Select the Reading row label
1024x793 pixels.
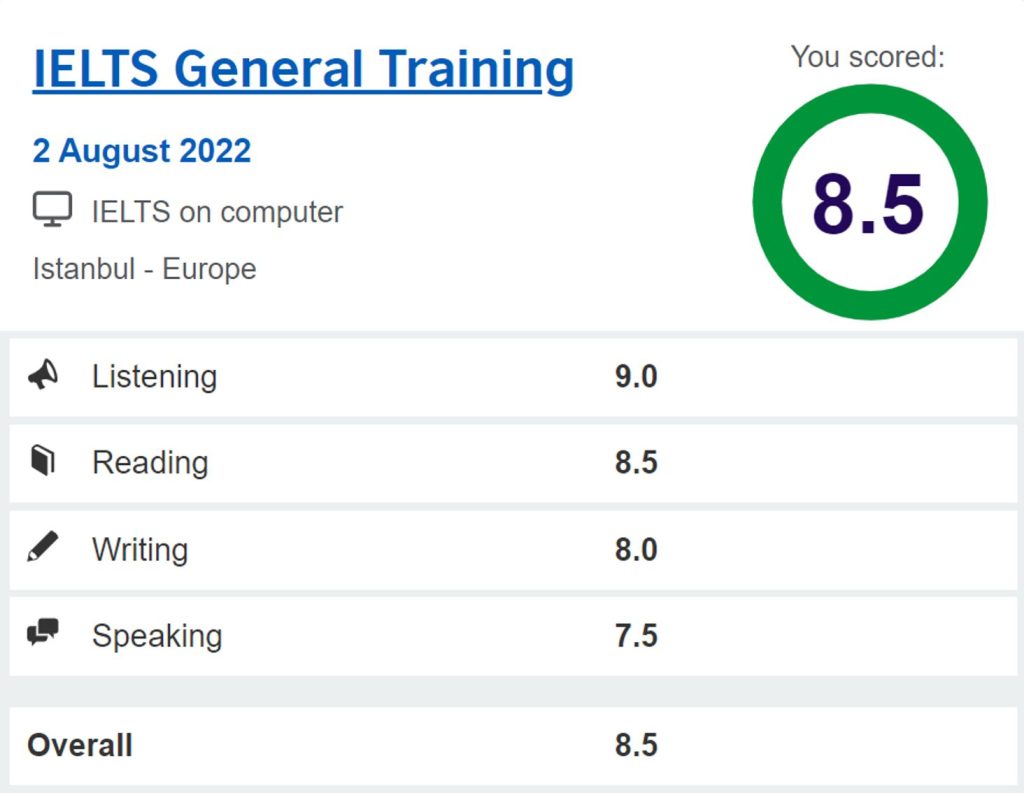click(150, 462)
